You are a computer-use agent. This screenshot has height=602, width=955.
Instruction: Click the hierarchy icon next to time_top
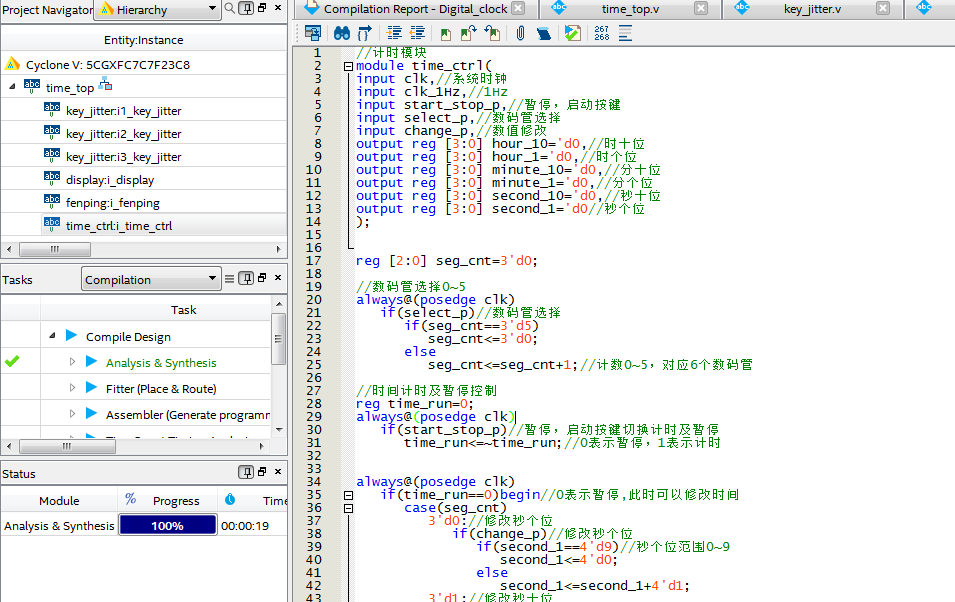coord(105,86)
